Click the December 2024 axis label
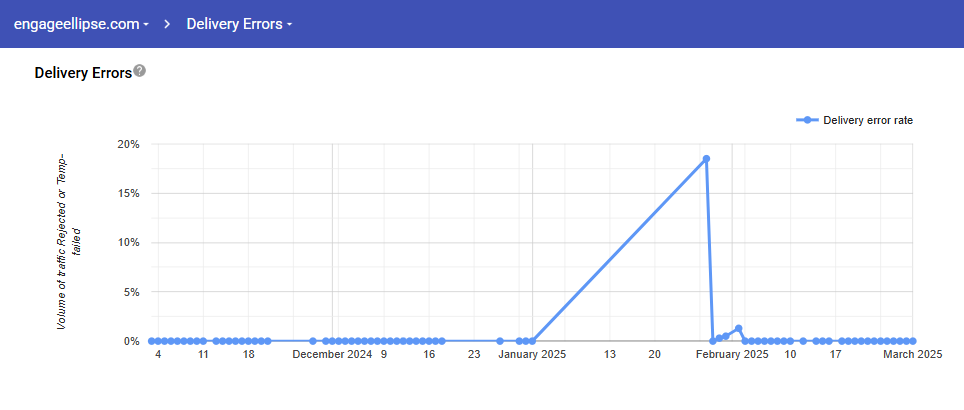Image resolution: width=964 pixels, height=410 pixels. tap(333, 354)
